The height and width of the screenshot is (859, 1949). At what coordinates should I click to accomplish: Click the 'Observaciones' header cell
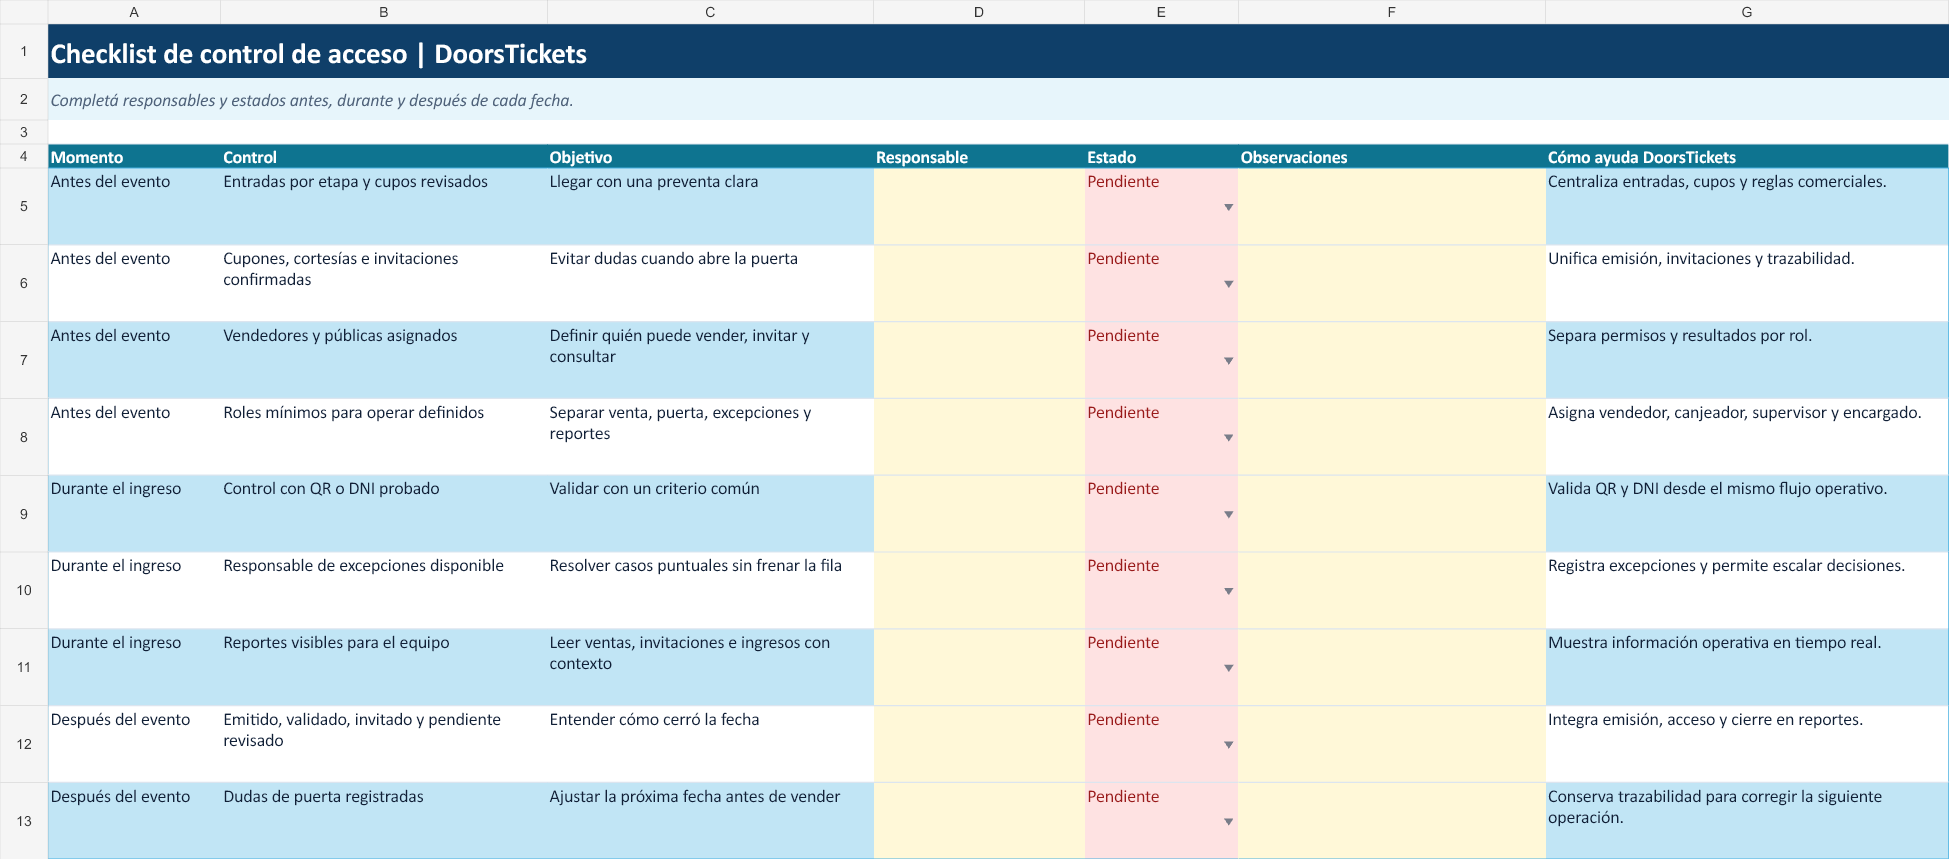click(x=1391, y=157)
